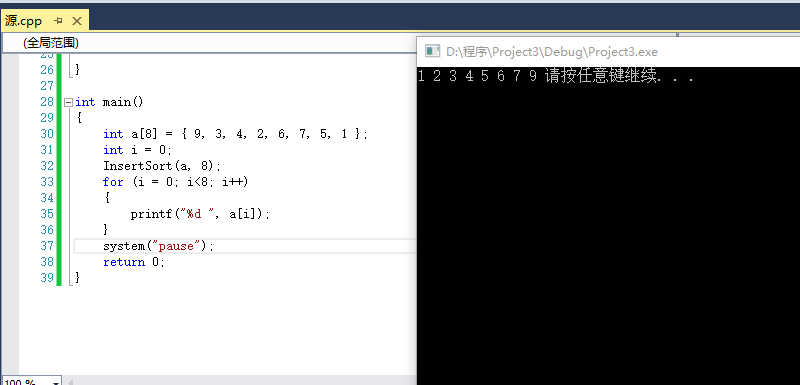This screenshot has width=800, height=385.
Task: Open the (全局范围) scope dropdown
Action: (209, 43)
